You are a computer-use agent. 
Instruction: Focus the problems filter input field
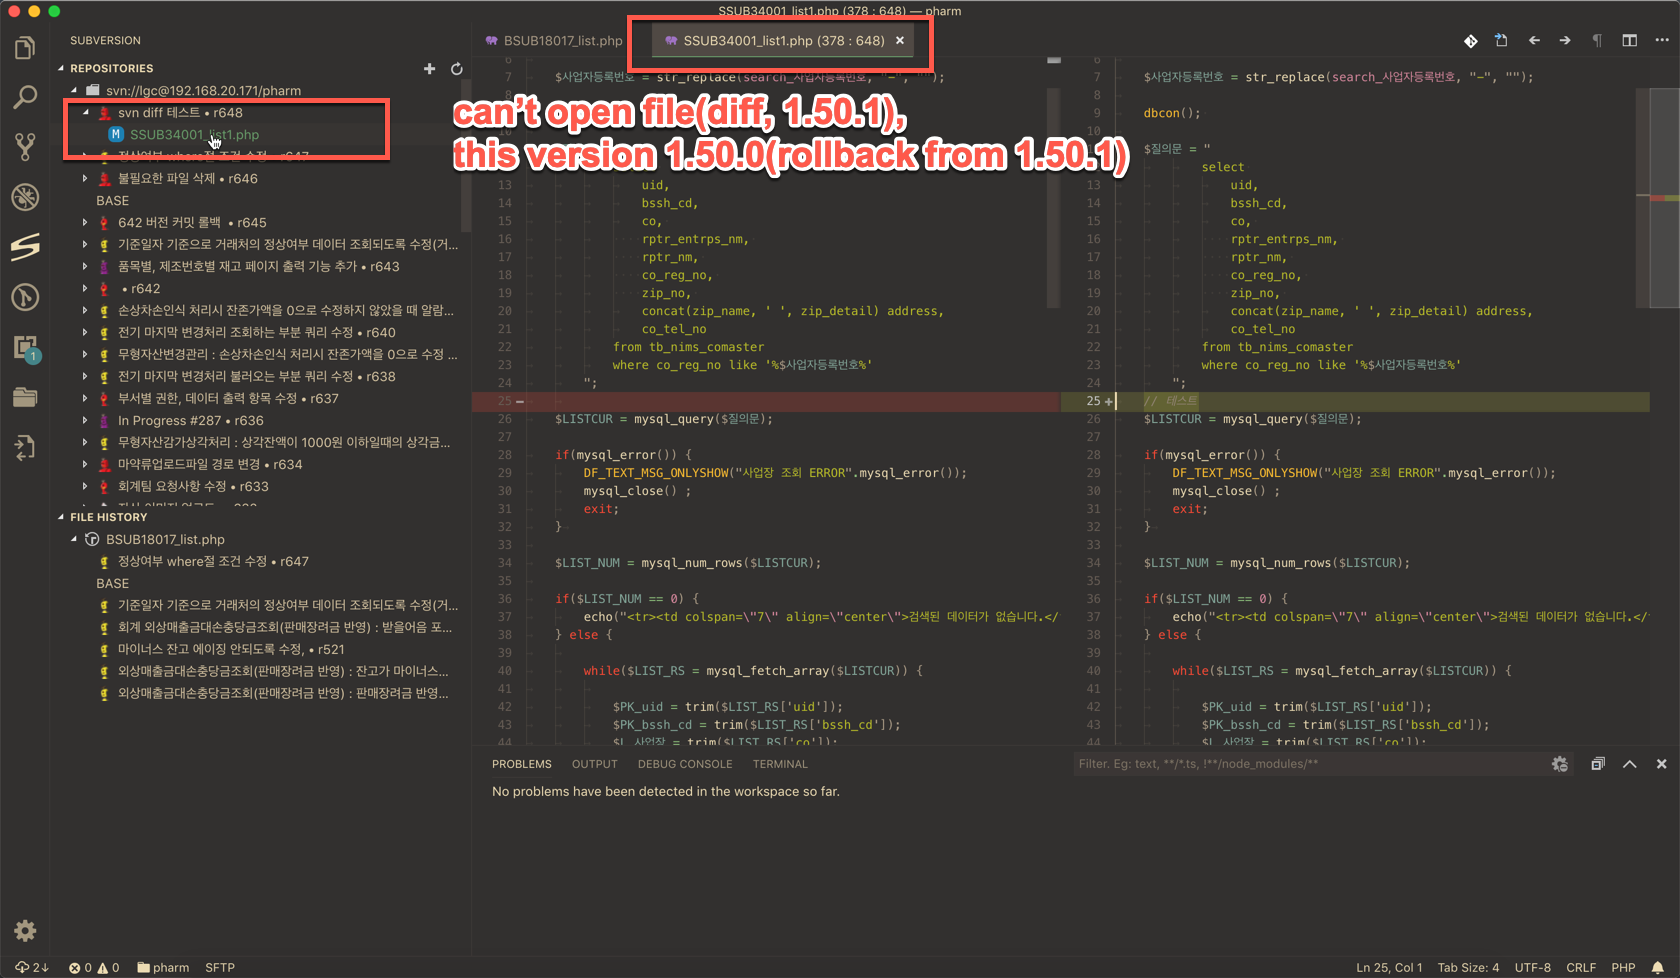click(1310, 764)
